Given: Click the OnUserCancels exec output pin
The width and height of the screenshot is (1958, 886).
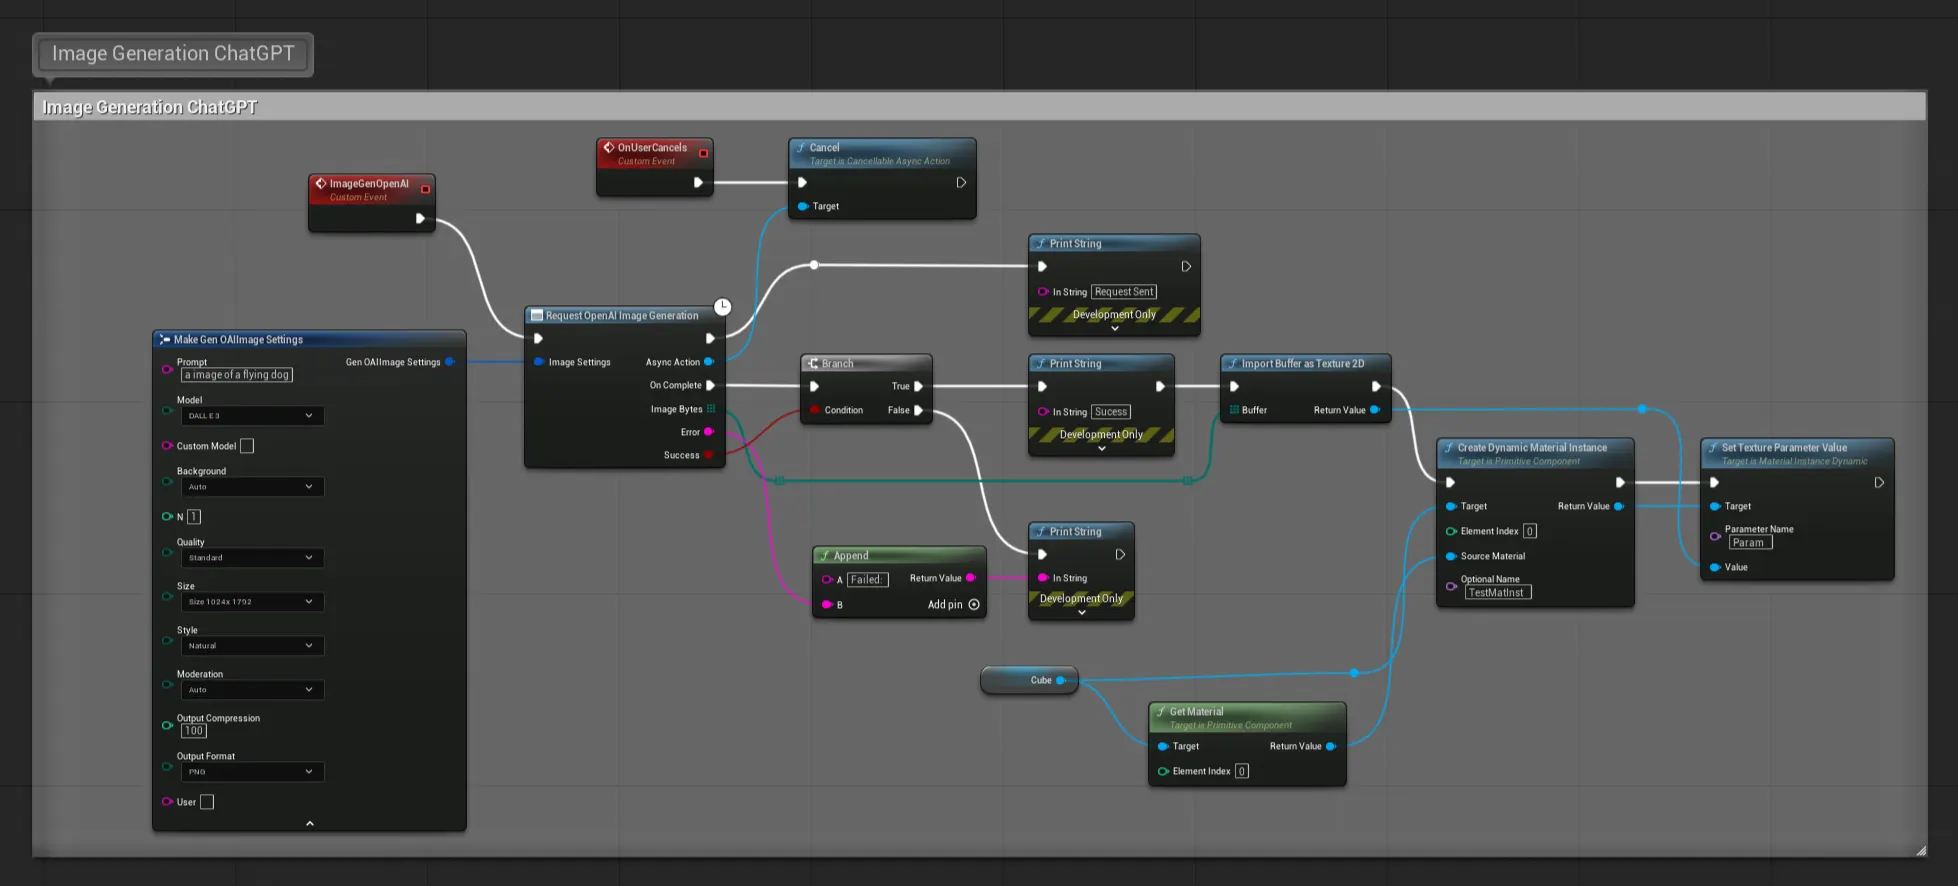Looking at the screenshot, I should pyautogui.click(x=698, y=182).
